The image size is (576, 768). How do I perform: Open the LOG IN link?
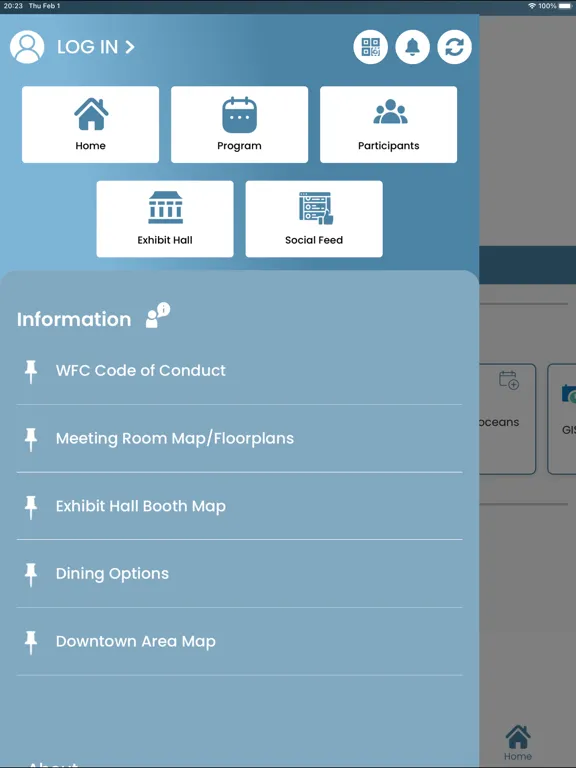pyautogui.click(x=96, y=47)
